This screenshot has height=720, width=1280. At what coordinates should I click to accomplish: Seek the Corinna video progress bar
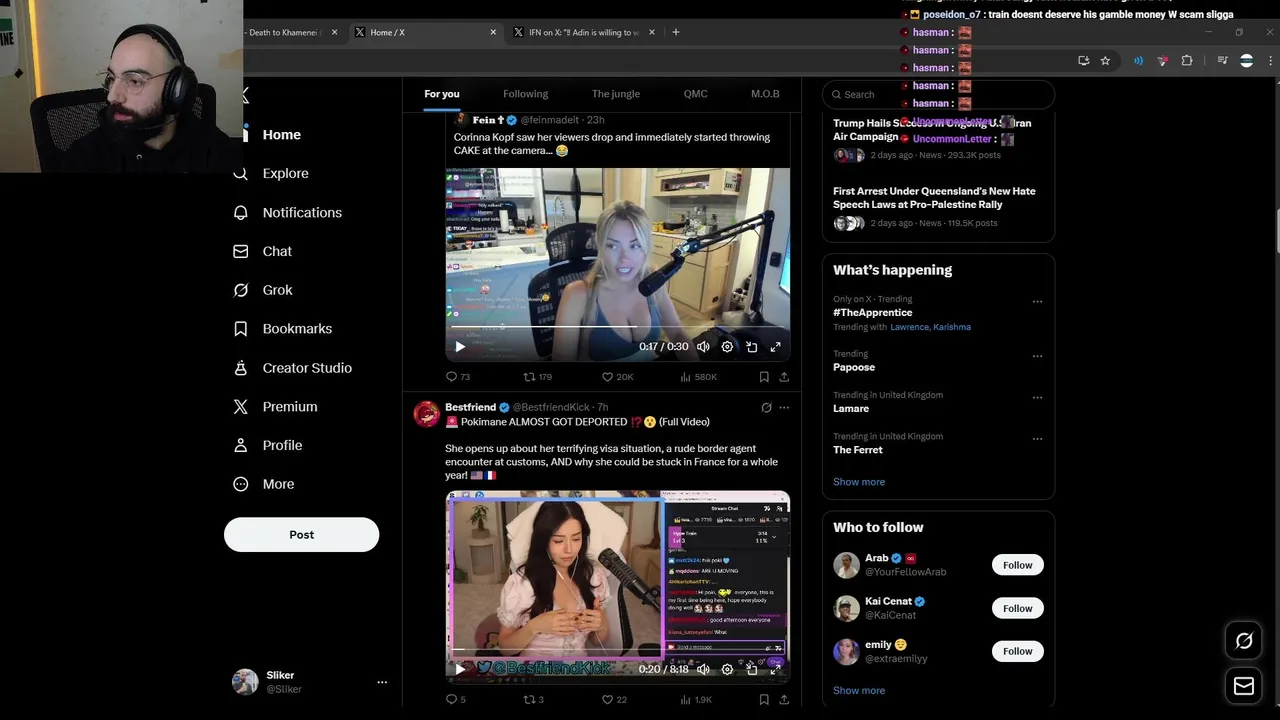tap(617, 327)
